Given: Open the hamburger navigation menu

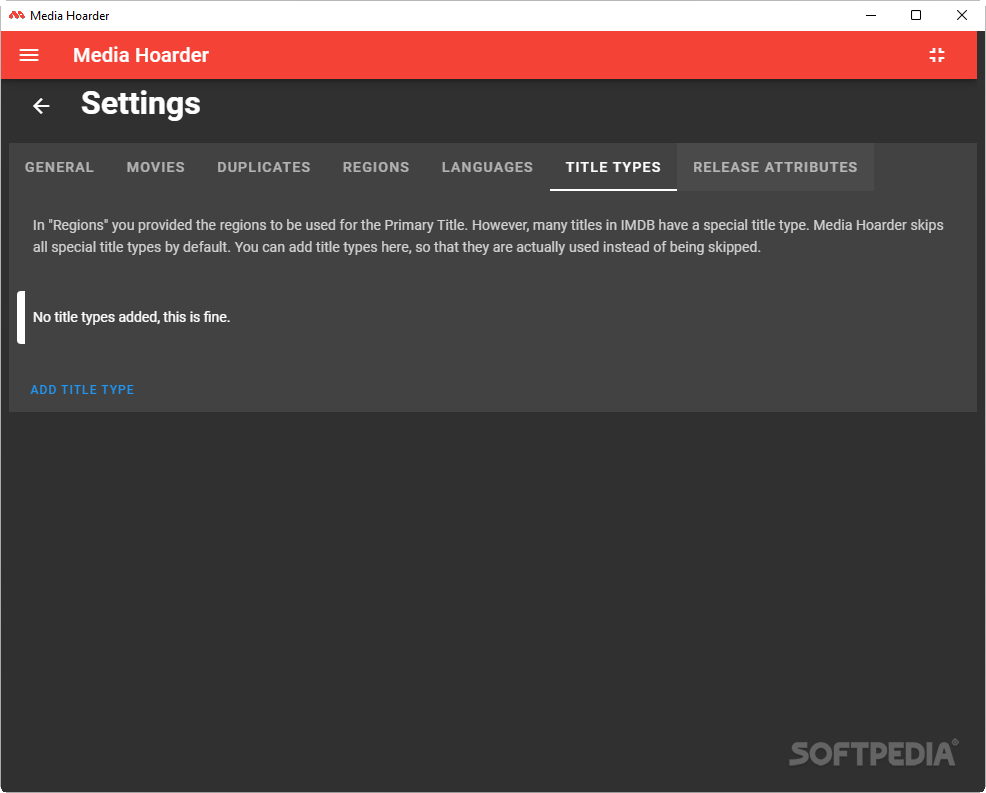Looking at the screenshot, I should tap(29, 55).
